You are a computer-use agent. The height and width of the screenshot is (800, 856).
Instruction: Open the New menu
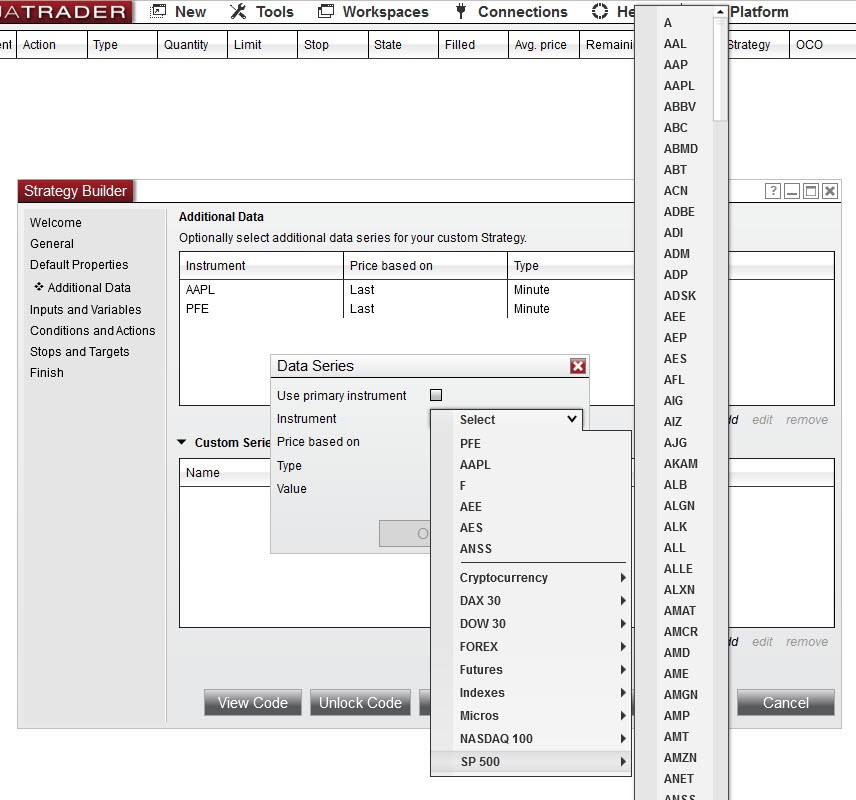(179, 11)
